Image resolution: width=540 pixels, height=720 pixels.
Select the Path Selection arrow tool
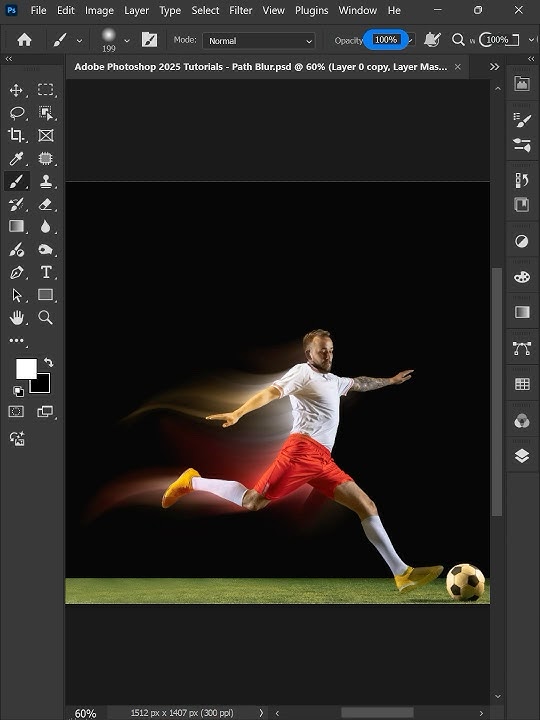(x=17, y=295)
